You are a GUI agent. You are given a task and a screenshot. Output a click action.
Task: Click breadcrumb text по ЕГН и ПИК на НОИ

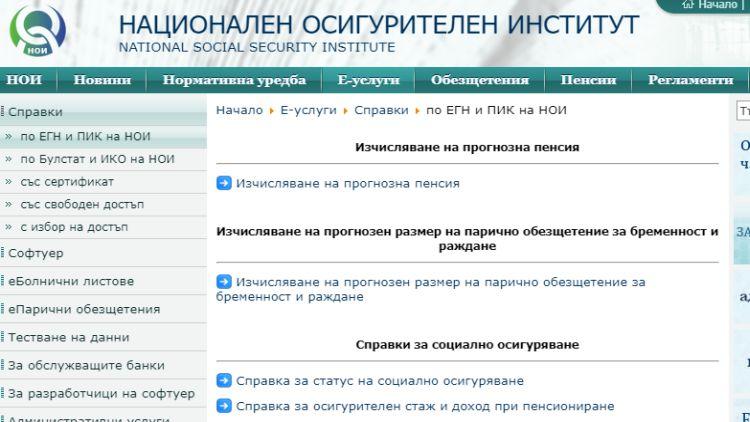point(496,110)
